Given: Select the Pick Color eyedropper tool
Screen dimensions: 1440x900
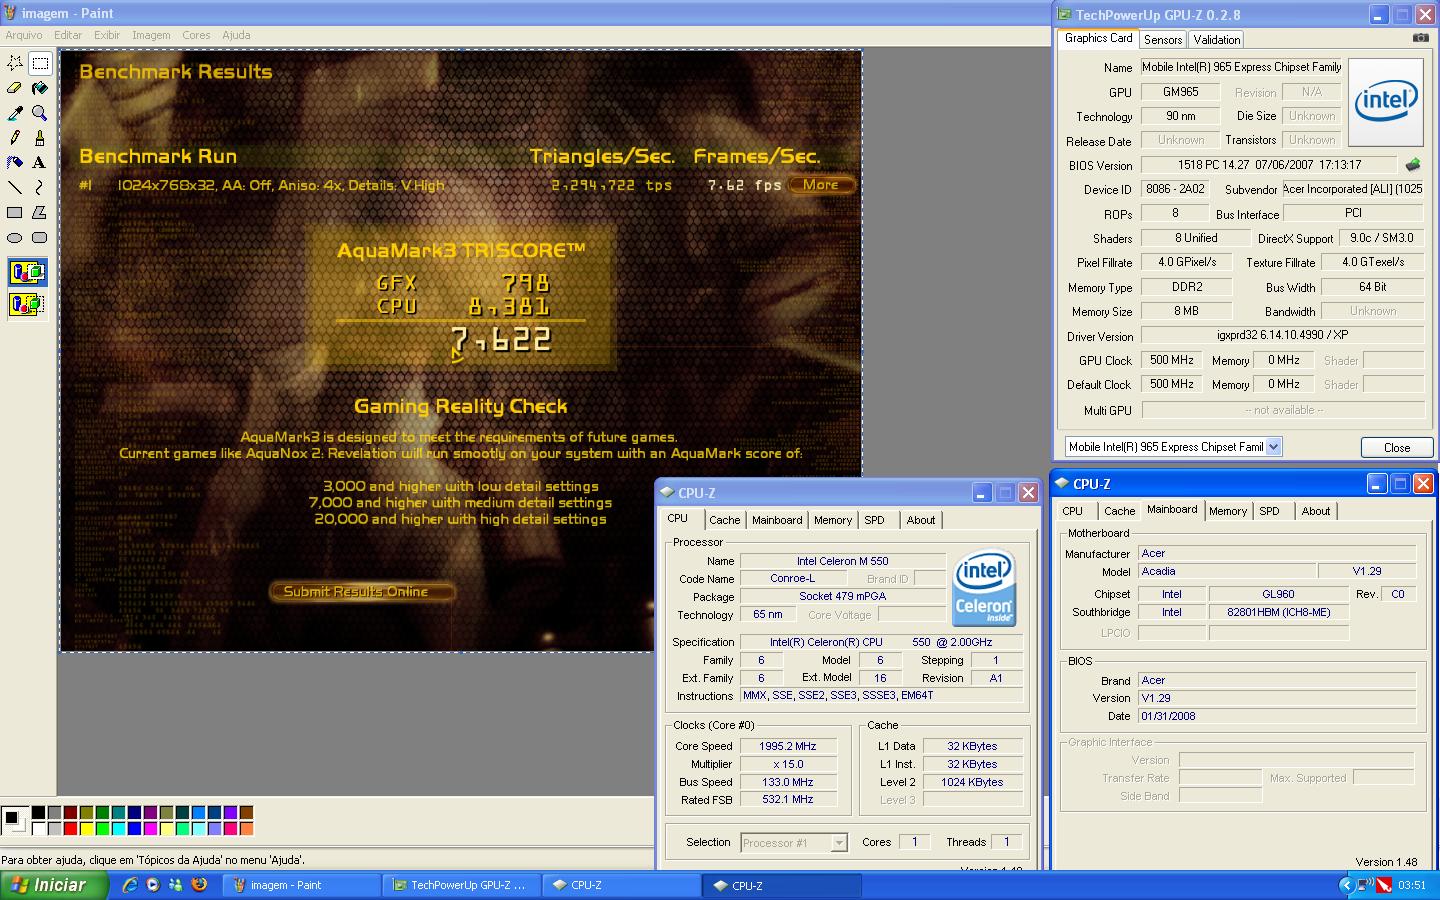Looking at the screenshot, I should click(15, 113).
